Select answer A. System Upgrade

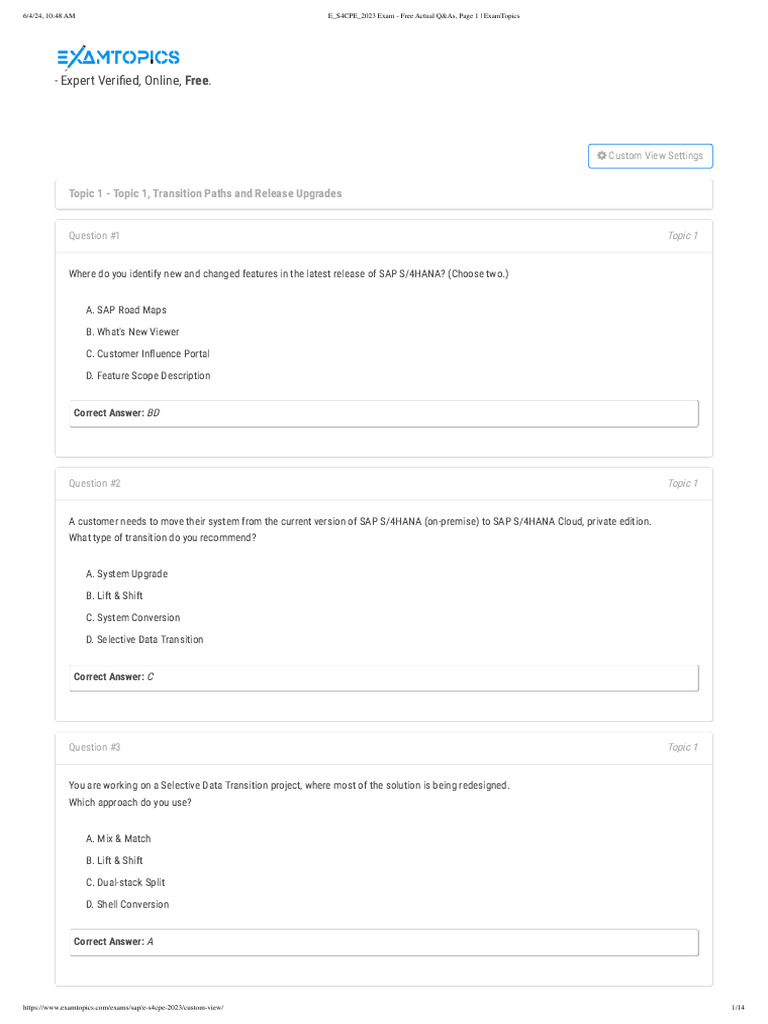click(x=126, y=574)
